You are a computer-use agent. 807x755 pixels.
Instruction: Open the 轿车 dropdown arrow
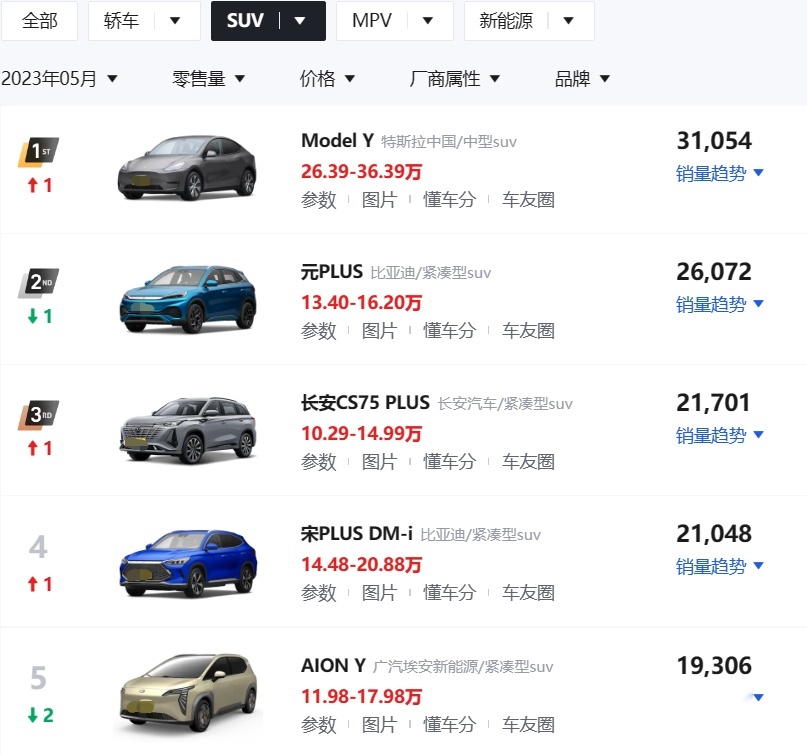tap(175, 21)
